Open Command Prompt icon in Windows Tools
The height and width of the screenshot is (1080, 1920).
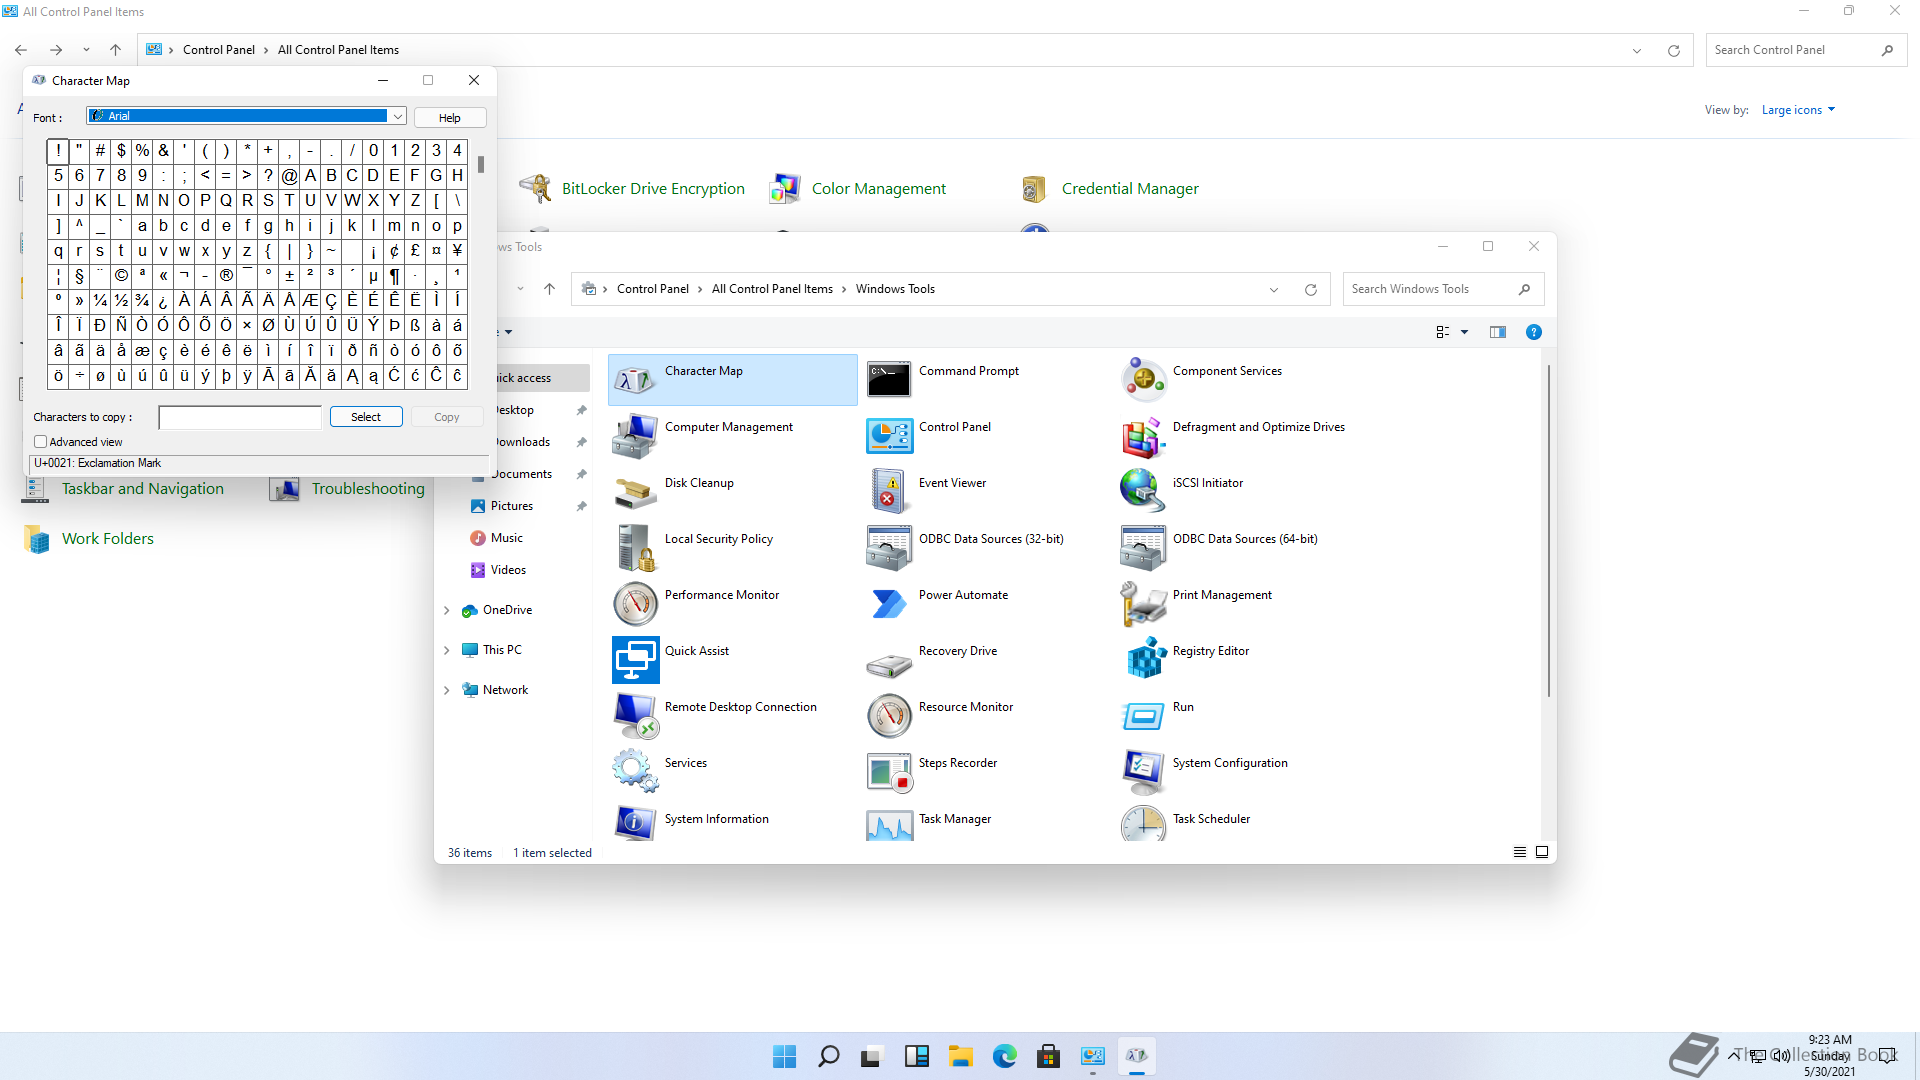pyautogui.click(x=889, y=380)
